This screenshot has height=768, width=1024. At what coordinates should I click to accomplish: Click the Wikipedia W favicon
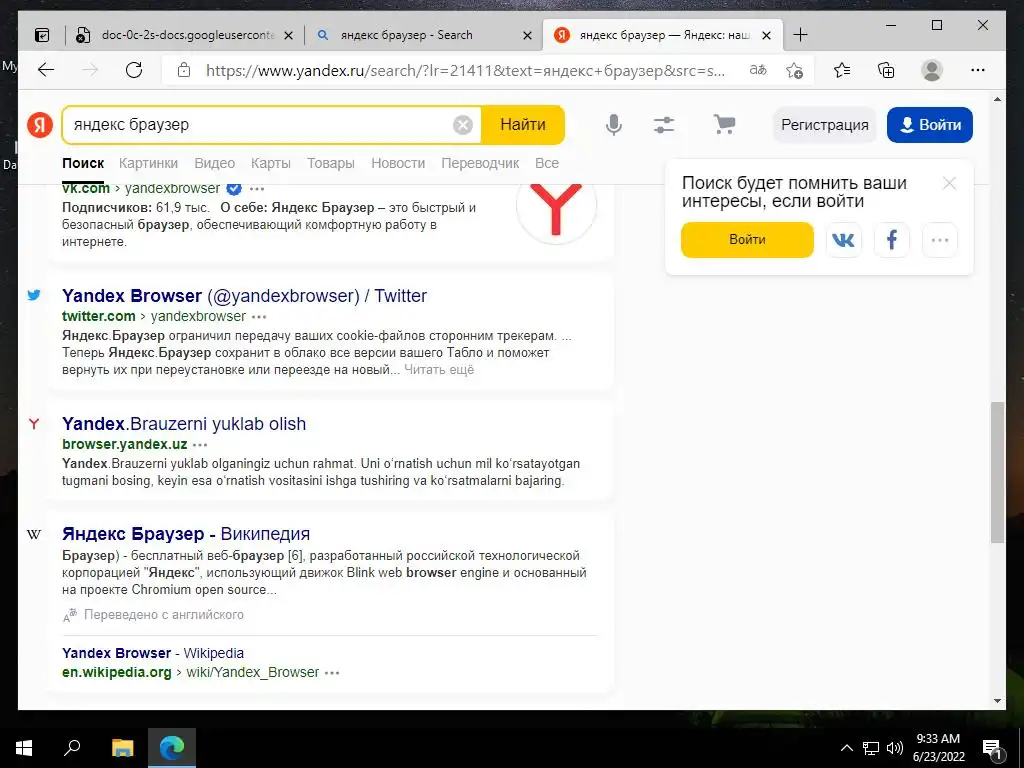pos(34,534)
